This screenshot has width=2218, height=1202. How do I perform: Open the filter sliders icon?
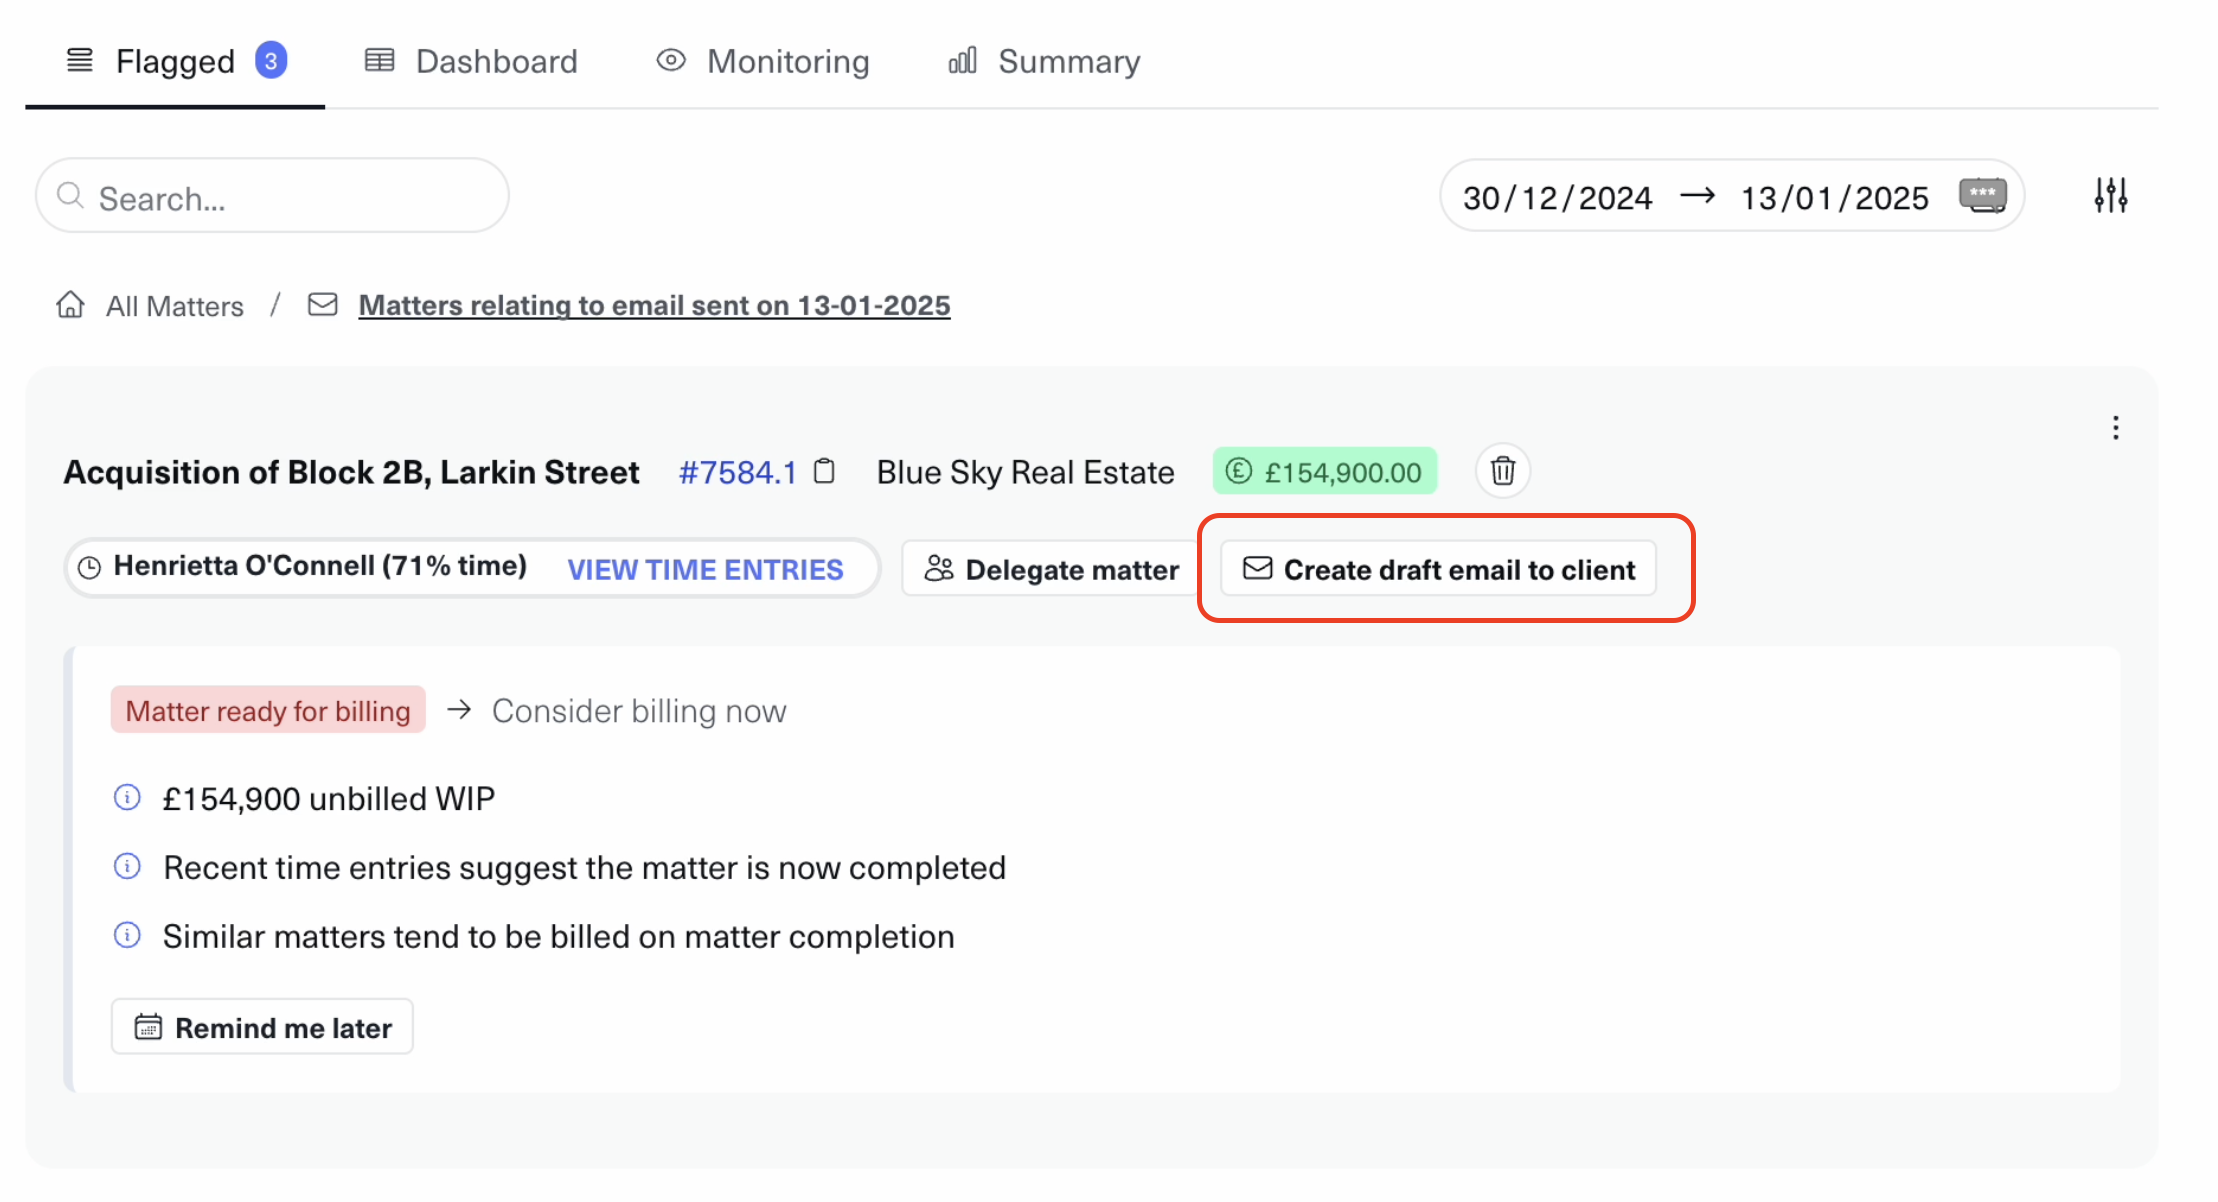2110,195
